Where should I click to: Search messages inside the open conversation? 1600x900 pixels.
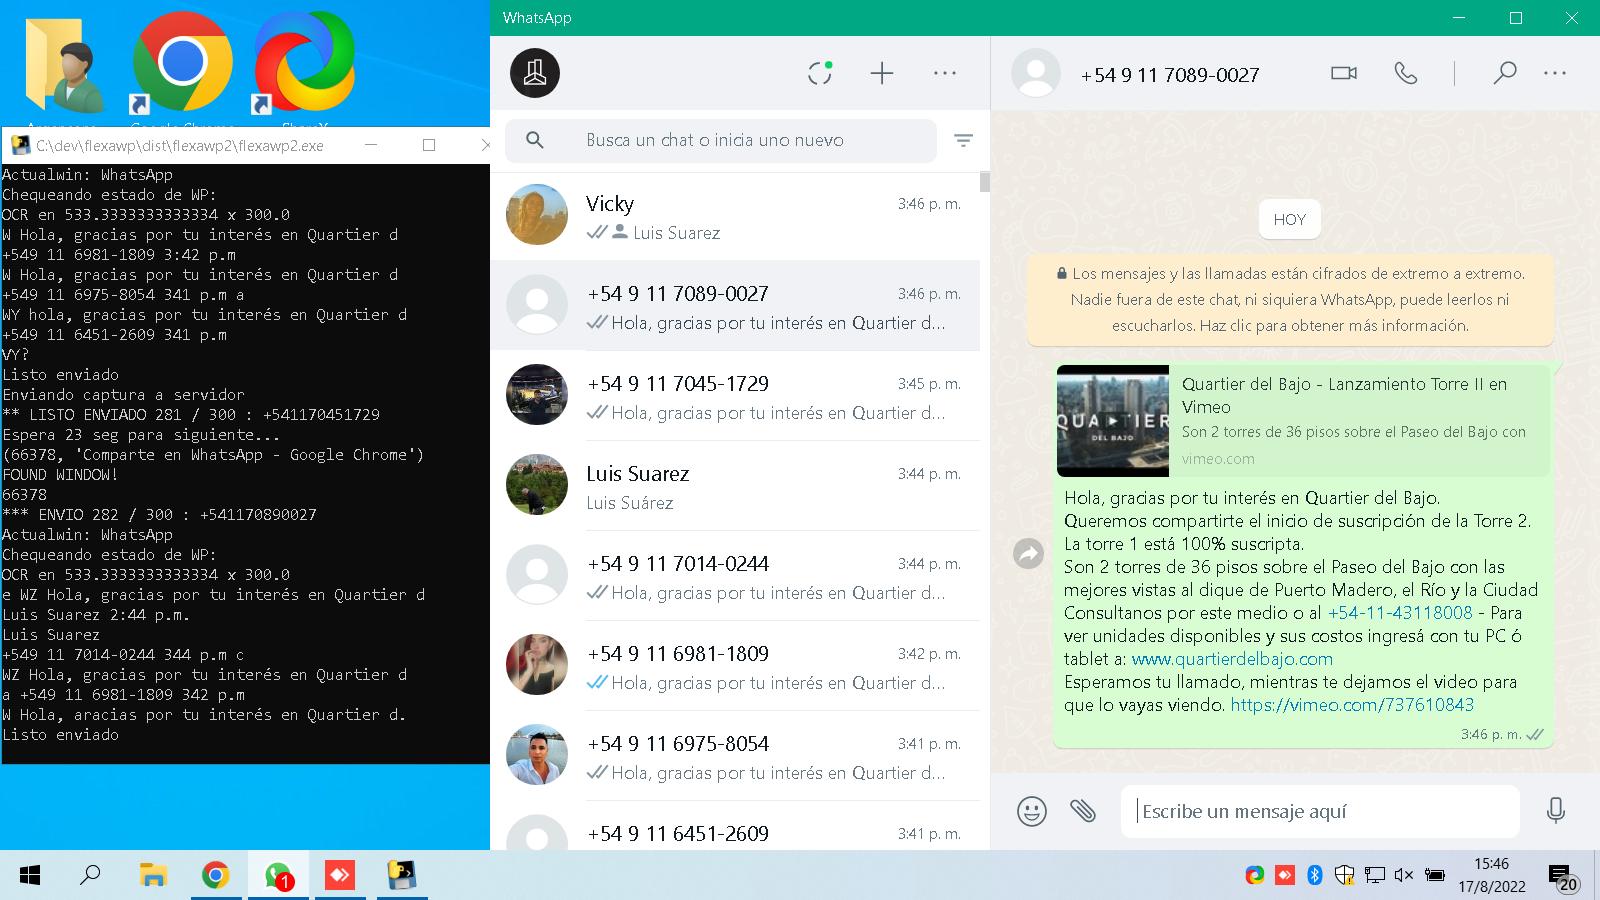[1505, 73]
